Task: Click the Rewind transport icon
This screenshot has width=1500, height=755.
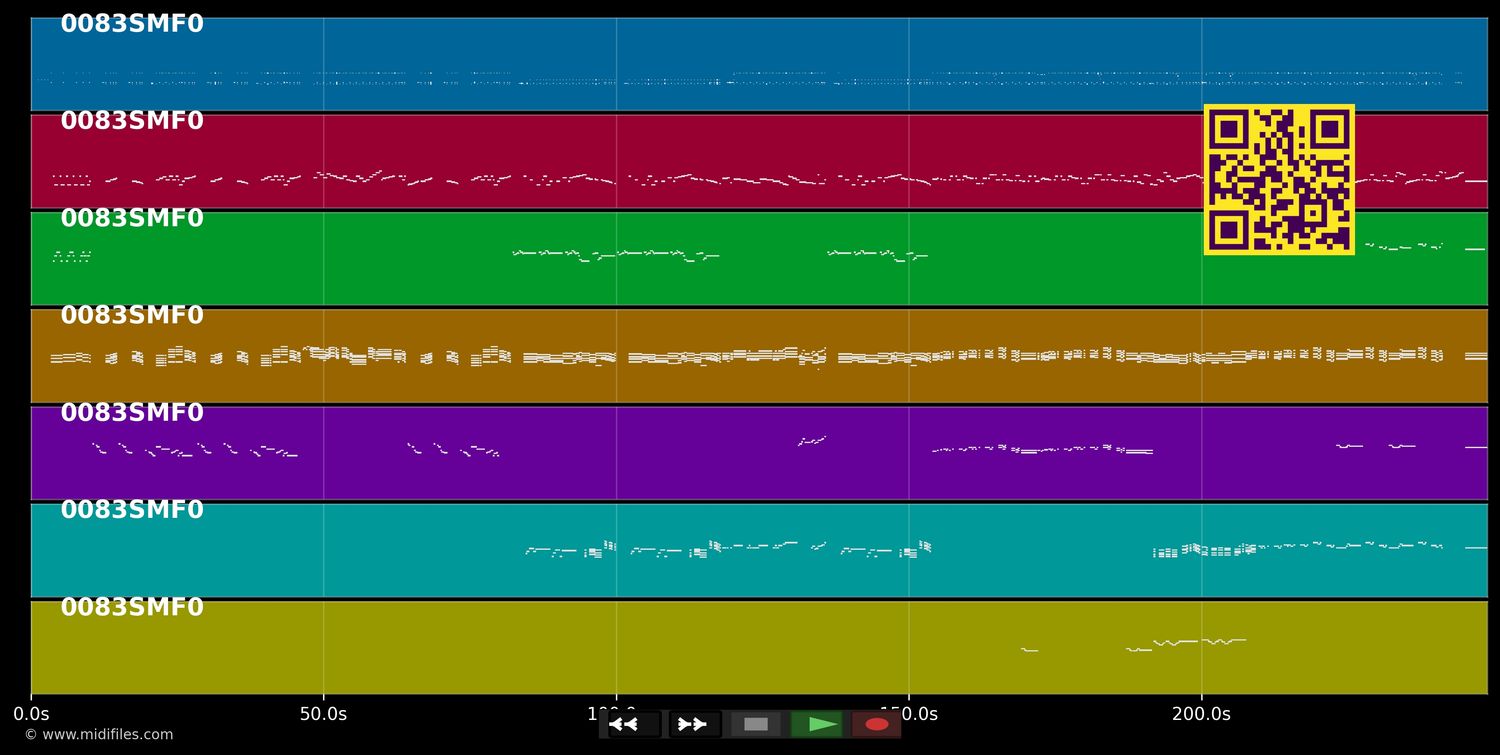Action: (x=624, y=724)
